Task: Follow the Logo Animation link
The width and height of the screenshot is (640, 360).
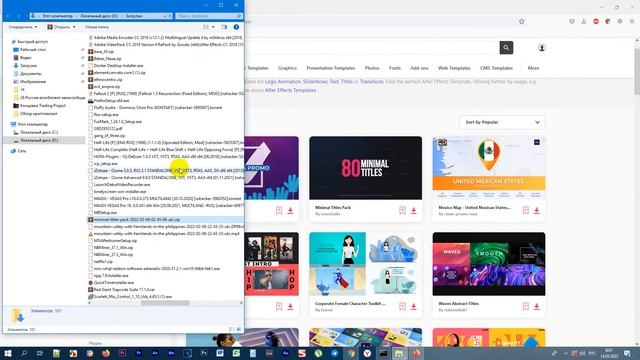Action: click(x=283, y=82)
